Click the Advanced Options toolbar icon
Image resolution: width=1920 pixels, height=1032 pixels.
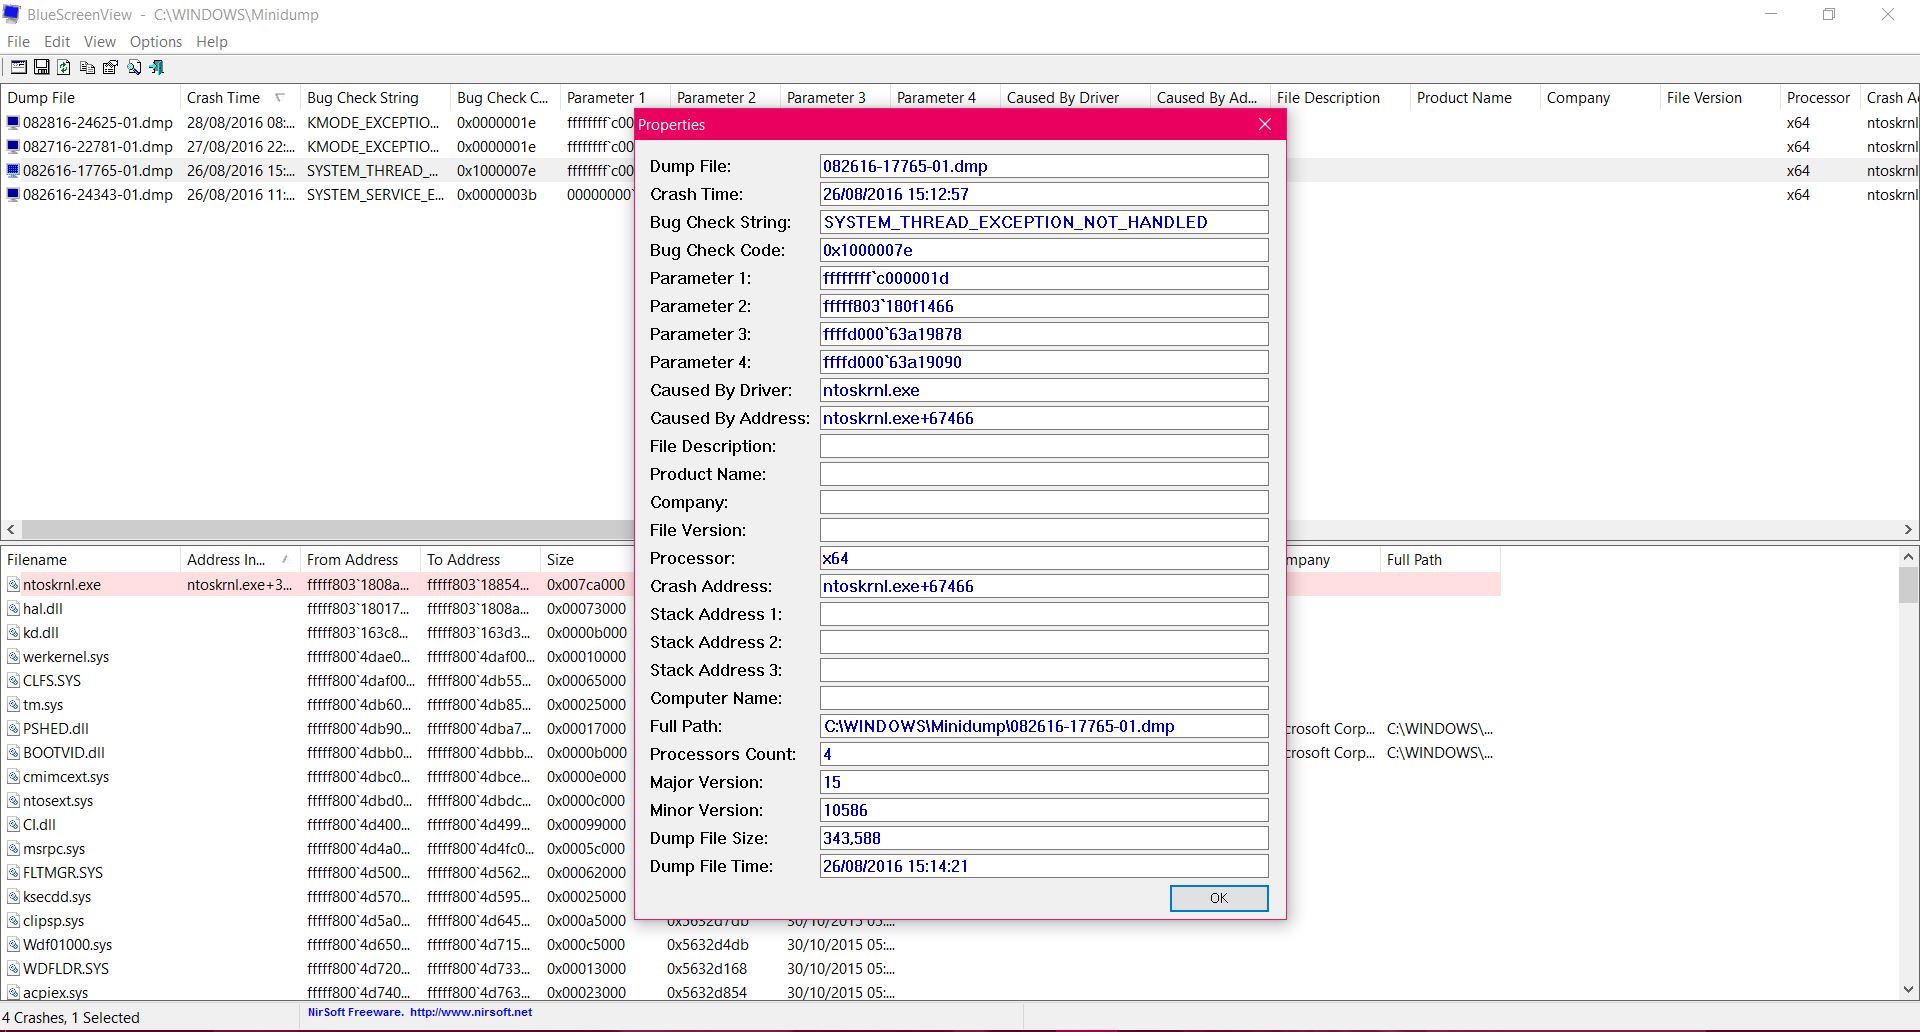click(18, 67)
